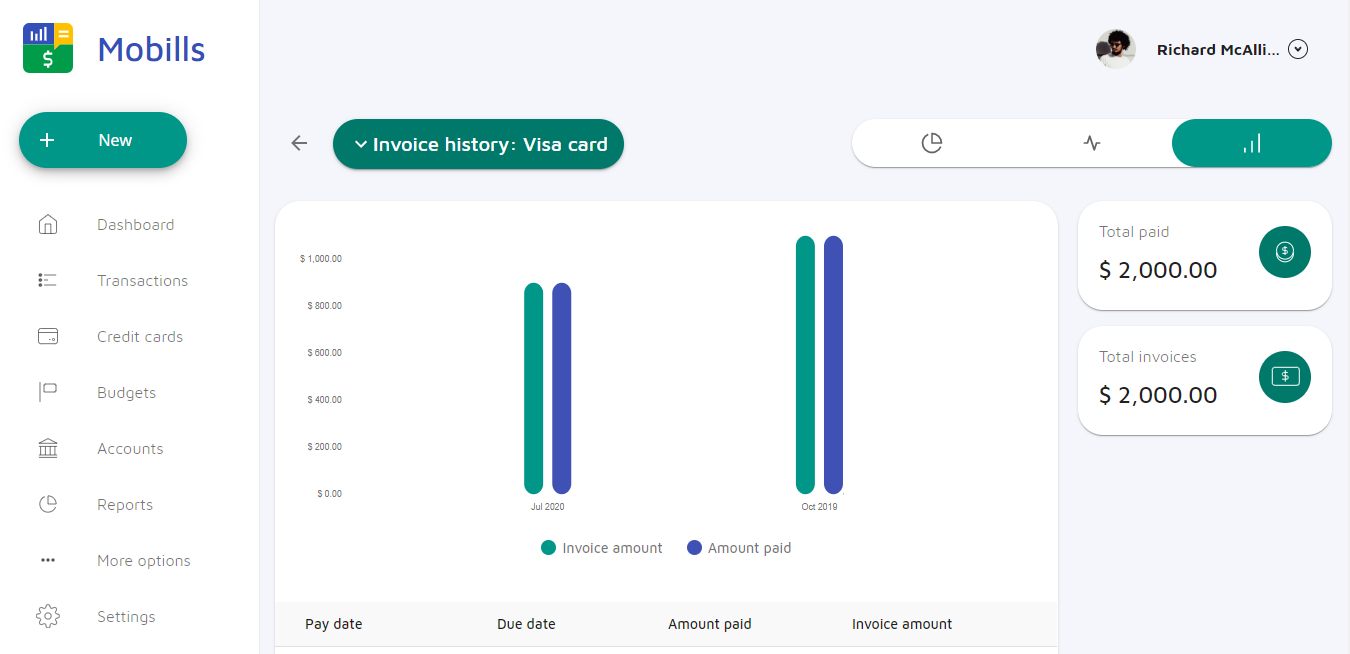Toggle the Invoice amount legend swatch
The width and height of the screenshot is (1350, 654).
click(548, 548)
